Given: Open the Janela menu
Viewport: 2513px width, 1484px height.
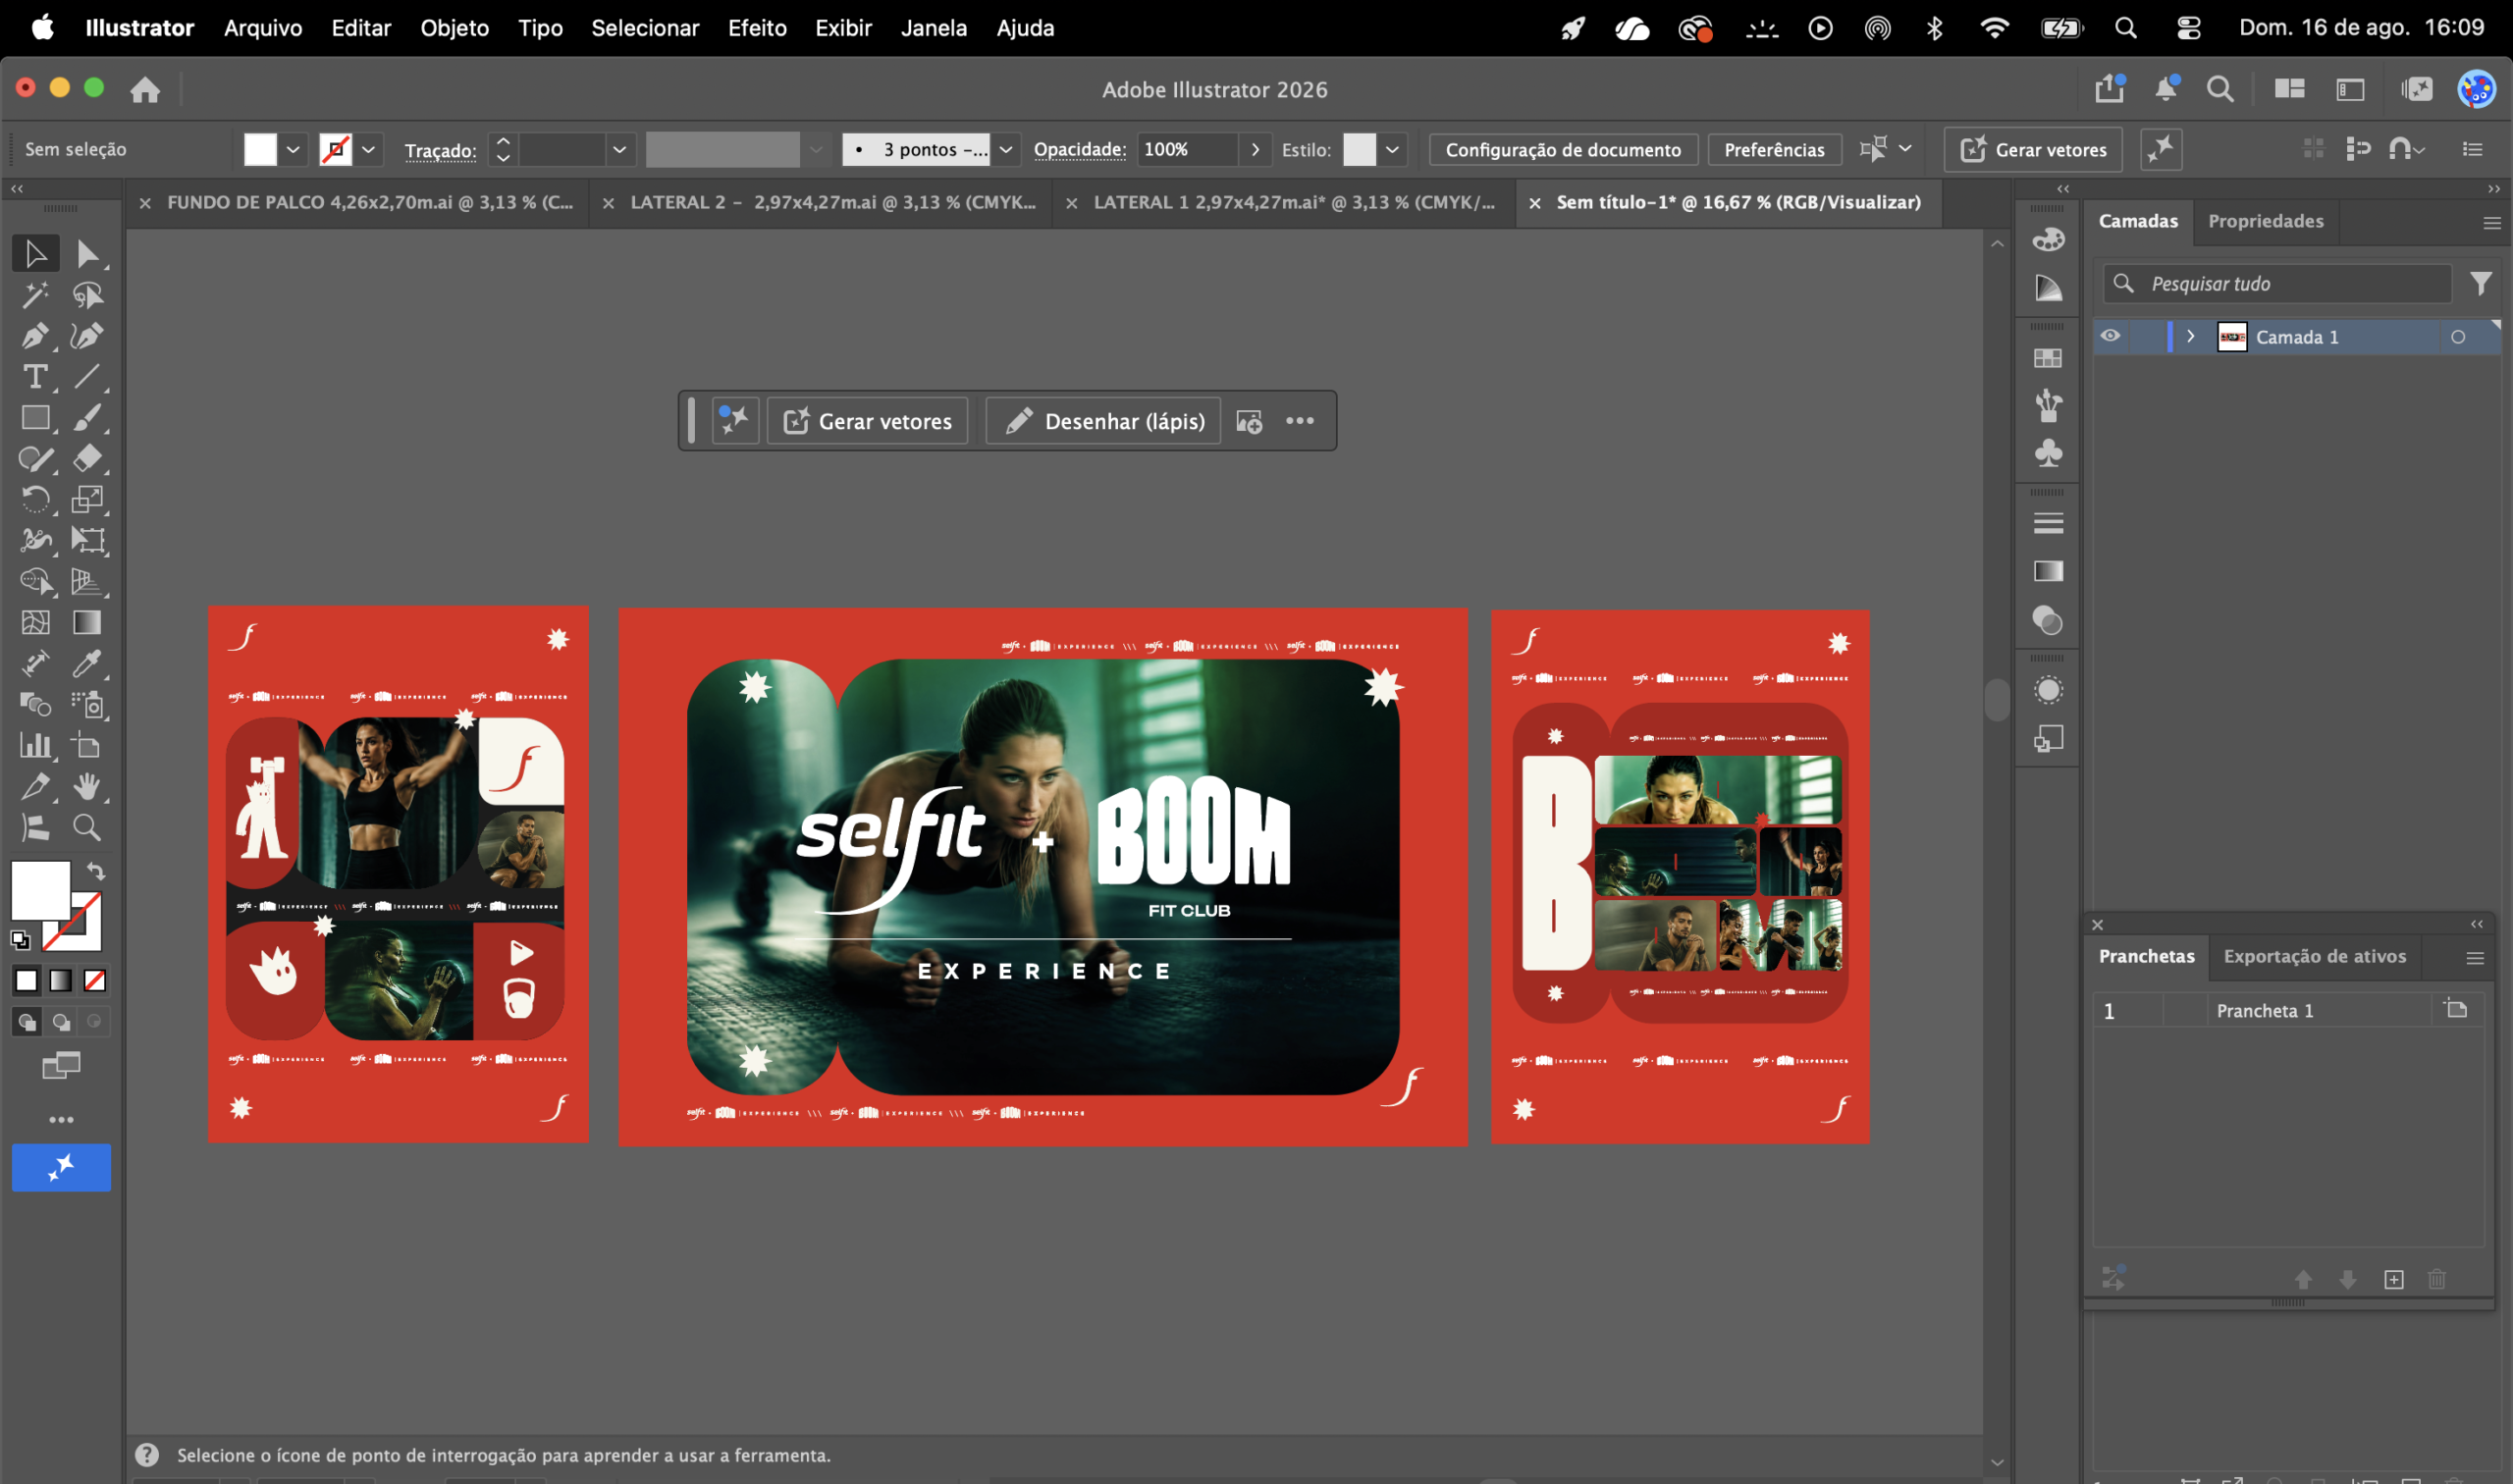Looking at the screenshot, I should 934,28.
